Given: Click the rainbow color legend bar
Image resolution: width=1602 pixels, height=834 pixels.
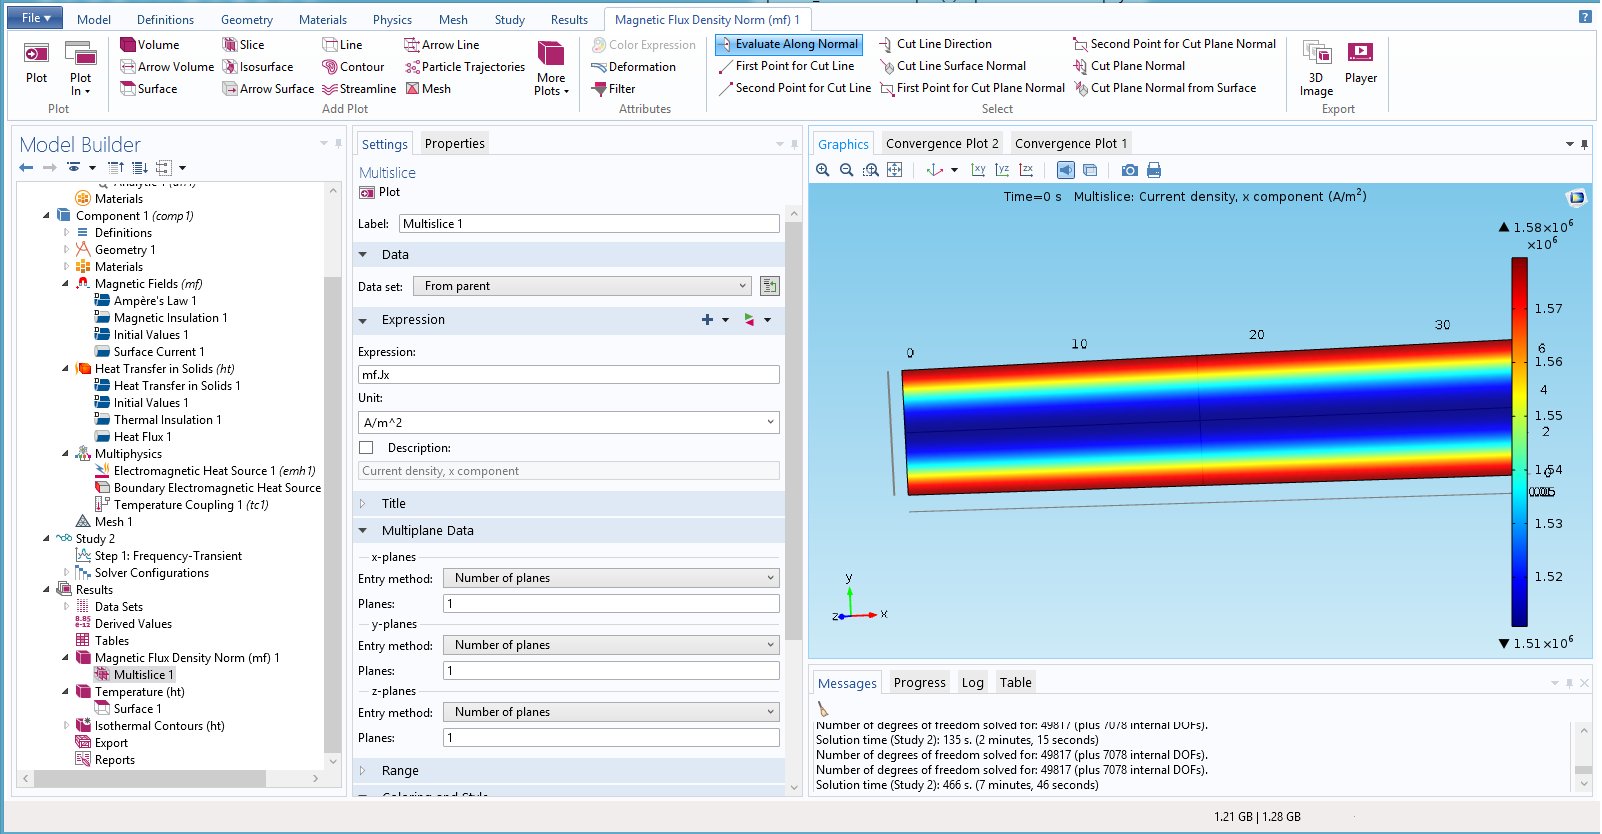Looking at the screenshot, I should pyautogui.click(x=1519, y=441).
